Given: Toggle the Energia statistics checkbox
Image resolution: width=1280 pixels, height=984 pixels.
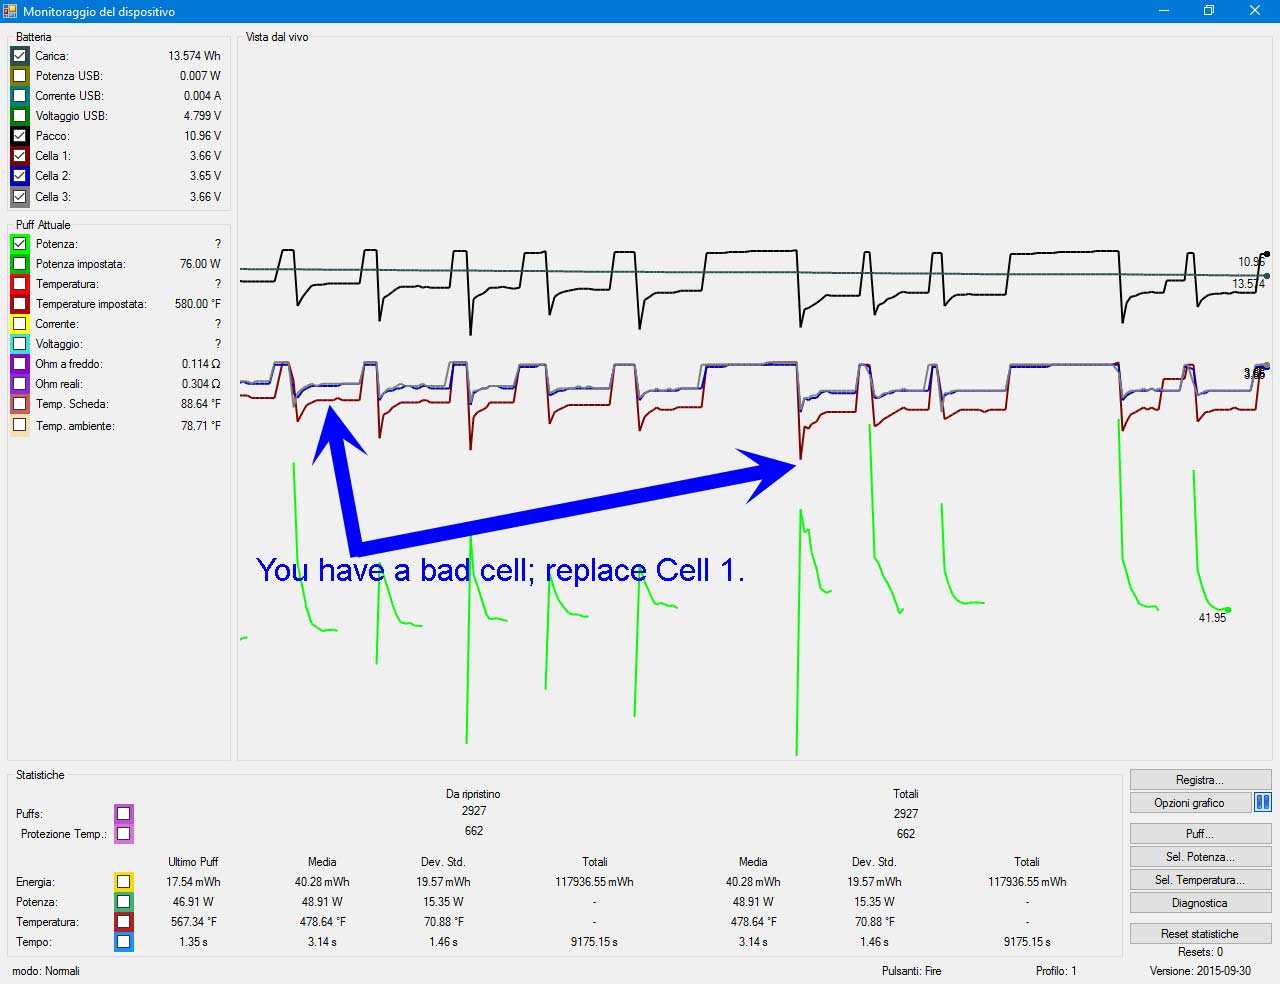Looking at the screenshot, I should pos(123,882).
